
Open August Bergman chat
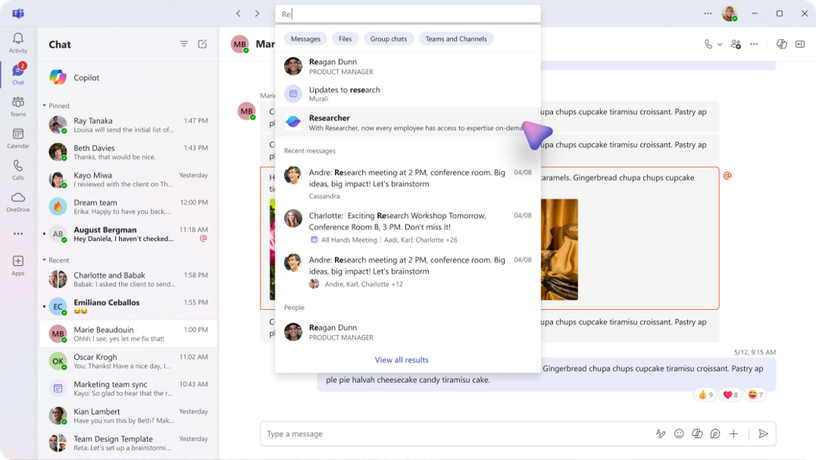(128, 234)
